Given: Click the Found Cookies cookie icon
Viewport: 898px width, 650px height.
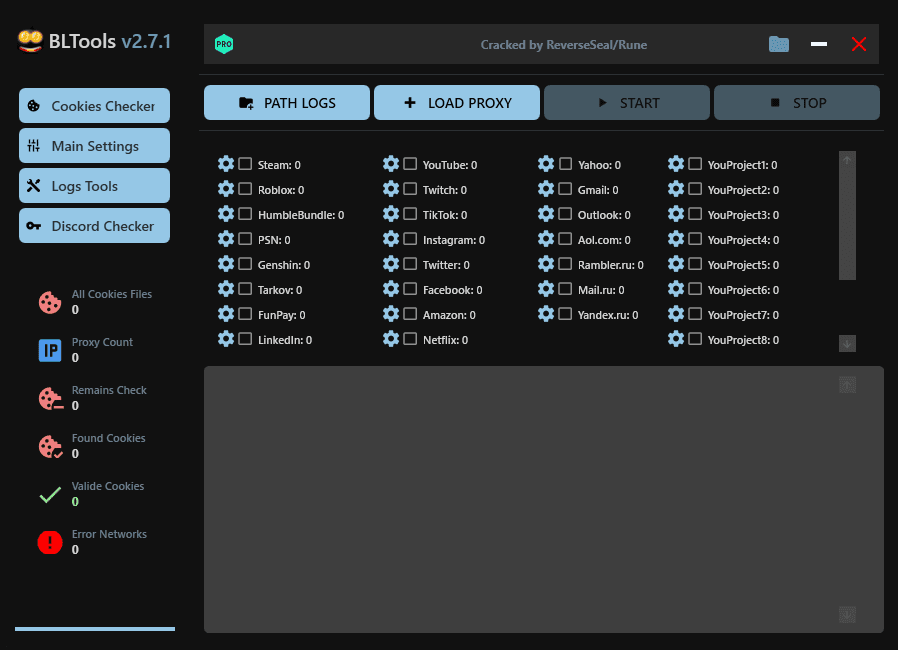Looking at the screenshot, I should [x=50, y=447].
